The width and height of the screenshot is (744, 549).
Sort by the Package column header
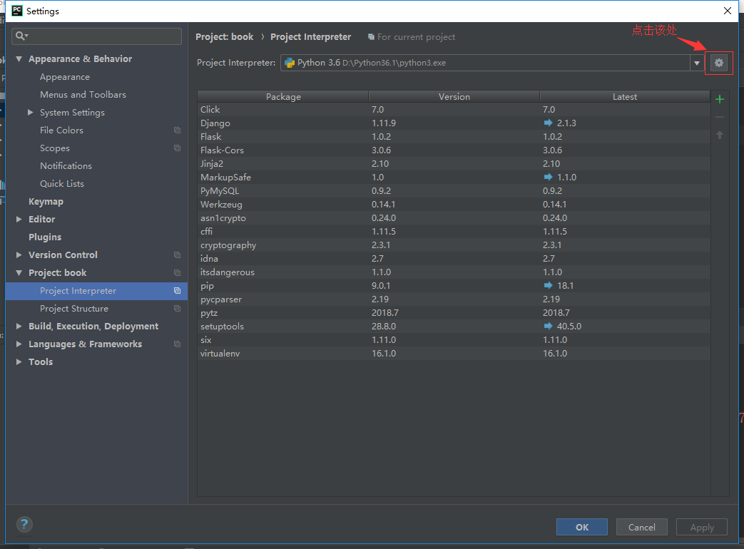pyautogui.click(x=283, y=97)
